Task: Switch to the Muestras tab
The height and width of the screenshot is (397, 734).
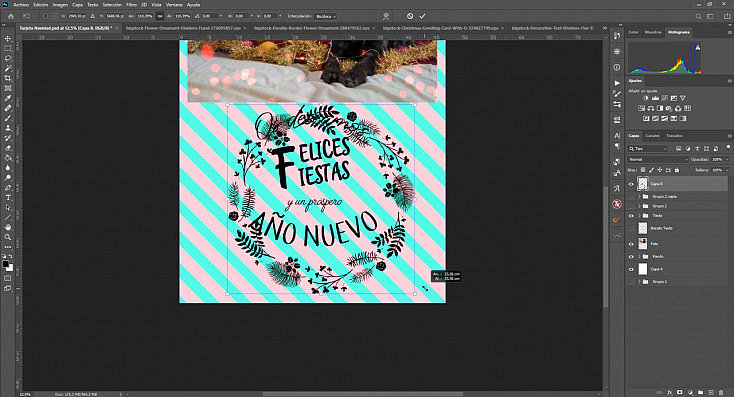Action: (x=653, y=32)
